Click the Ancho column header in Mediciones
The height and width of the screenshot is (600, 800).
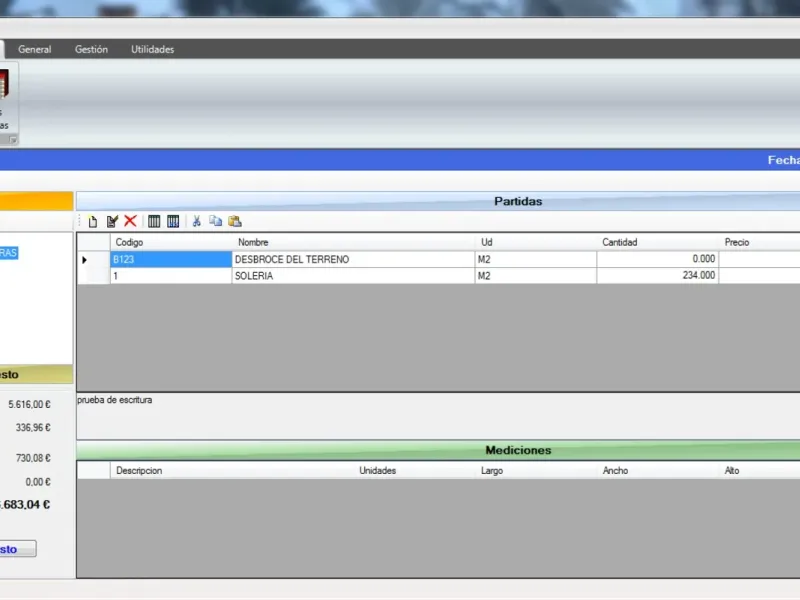(658, 470)
